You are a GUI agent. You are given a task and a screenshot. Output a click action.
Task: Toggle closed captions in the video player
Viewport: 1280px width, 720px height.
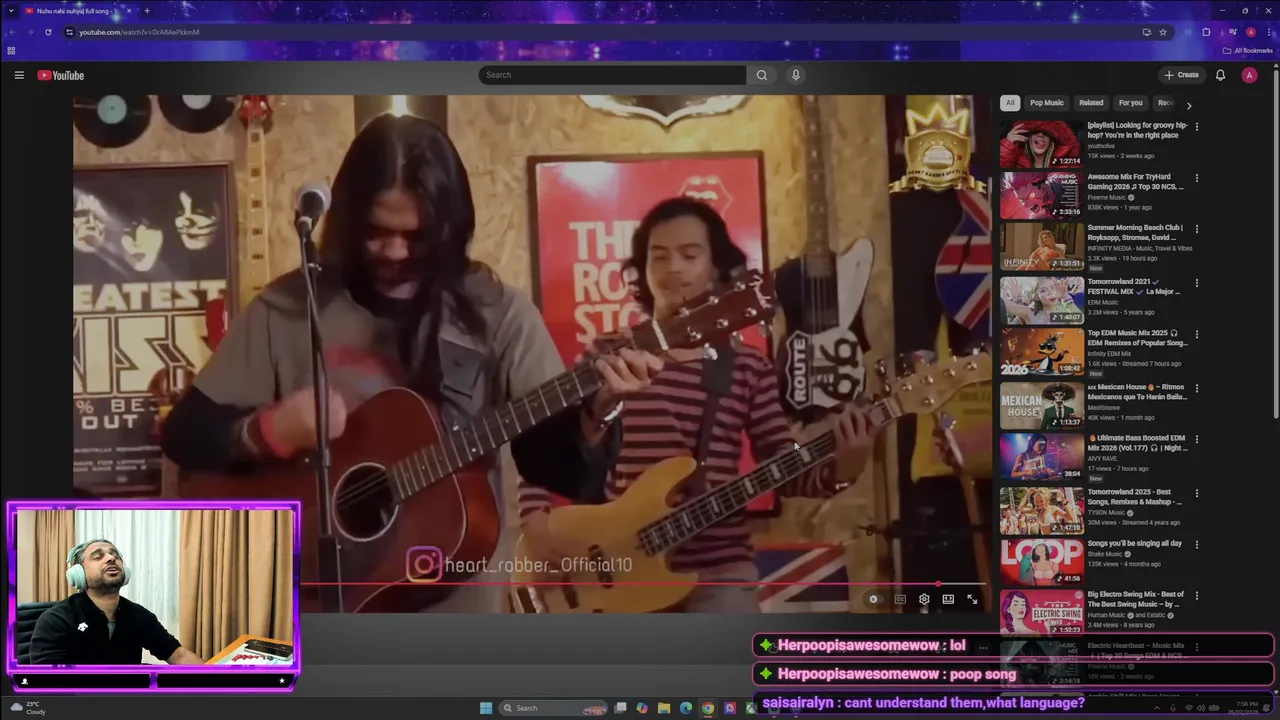(900, 599)
